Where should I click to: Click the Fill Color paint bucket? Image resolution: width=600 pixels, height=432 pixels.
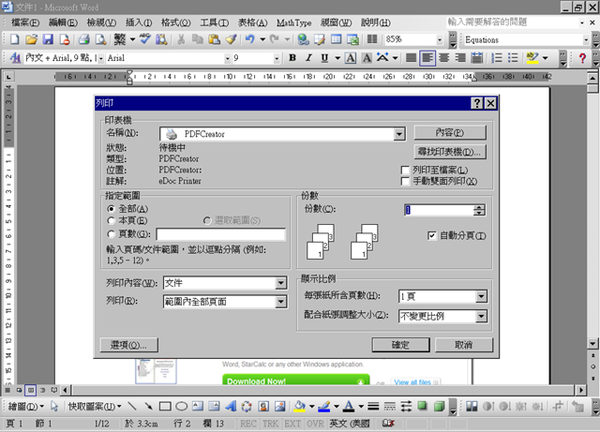click(300, 406)
